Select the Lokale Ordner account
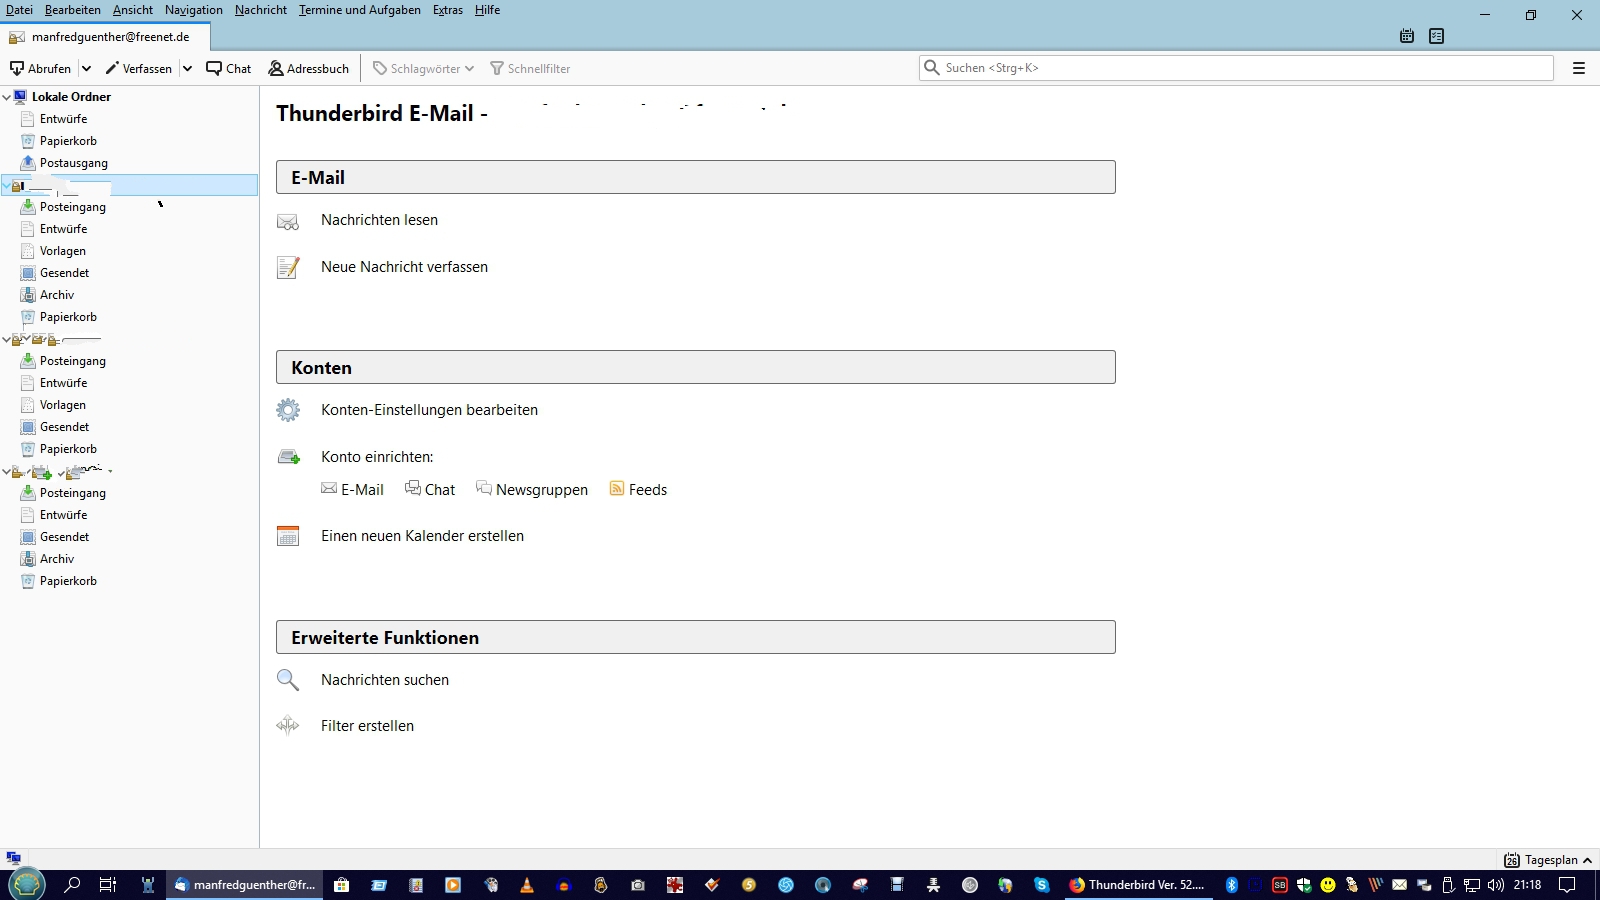The image size is (1600, 900). tap(71, 97)
